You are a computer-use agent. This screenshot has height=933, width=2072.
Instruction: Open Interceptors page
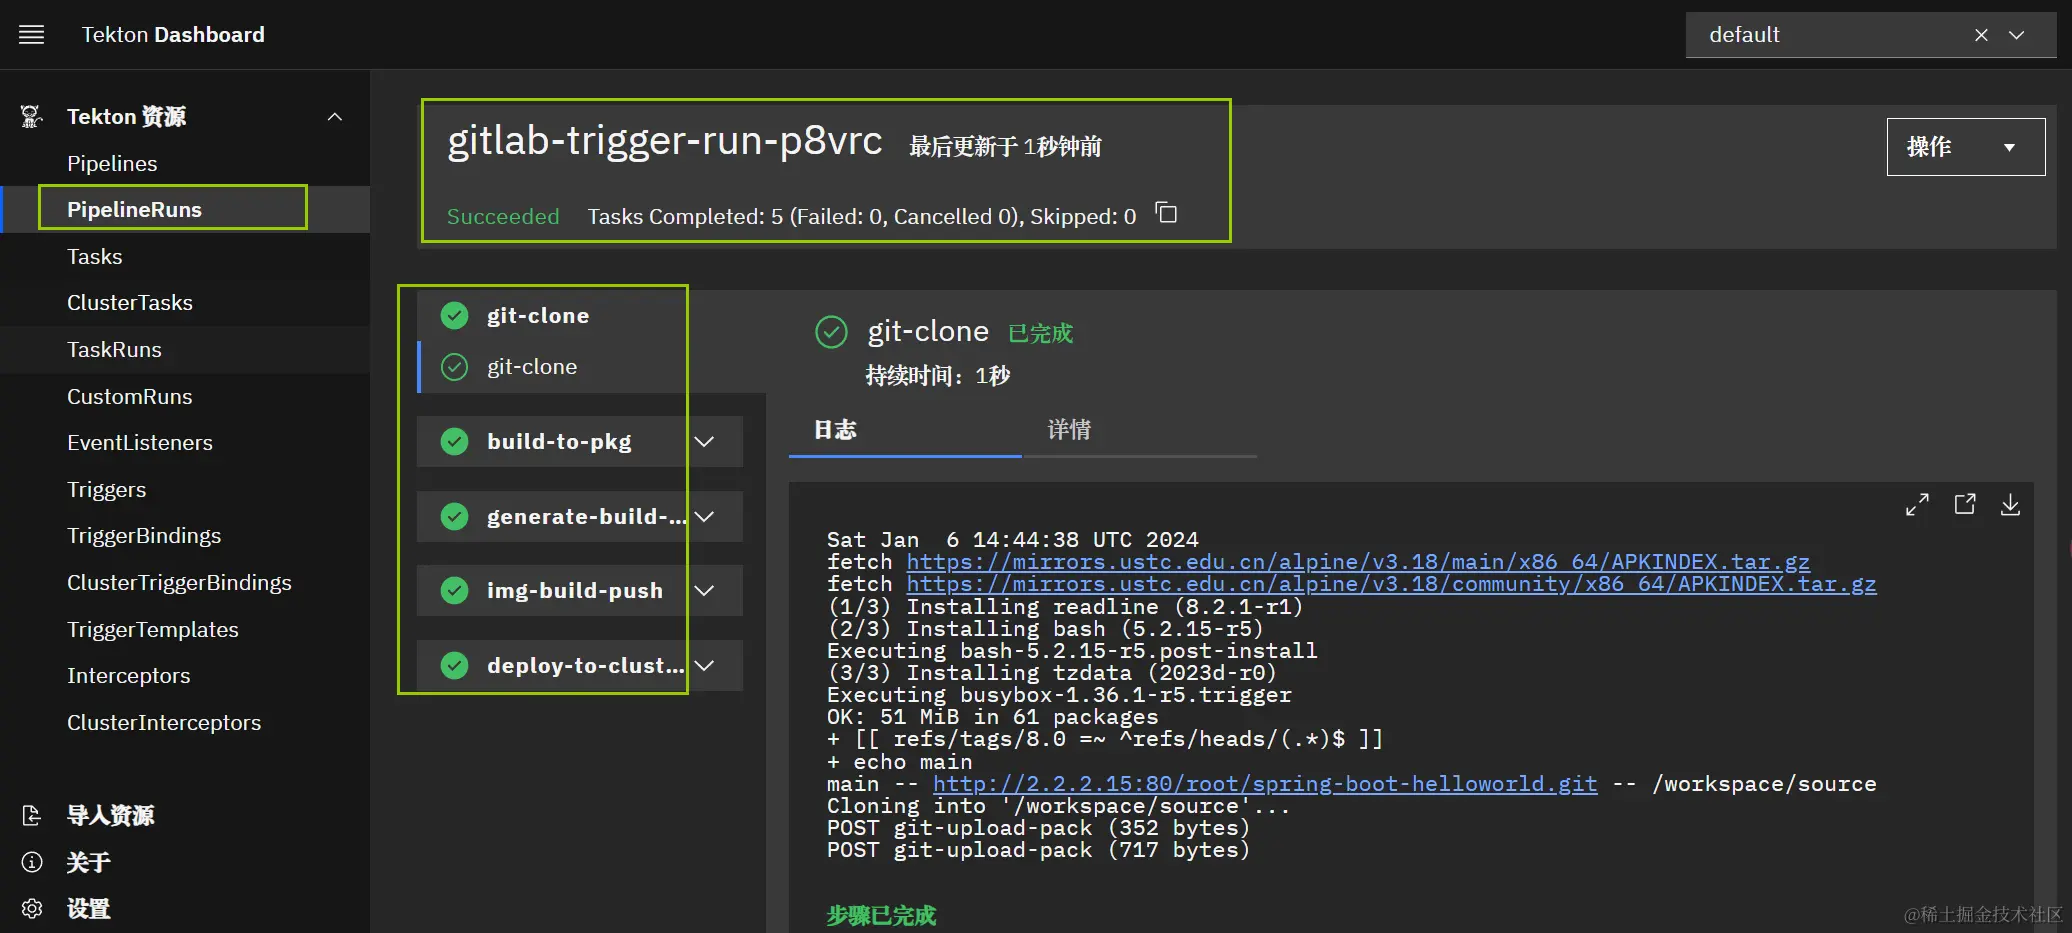tap(129, 675)
